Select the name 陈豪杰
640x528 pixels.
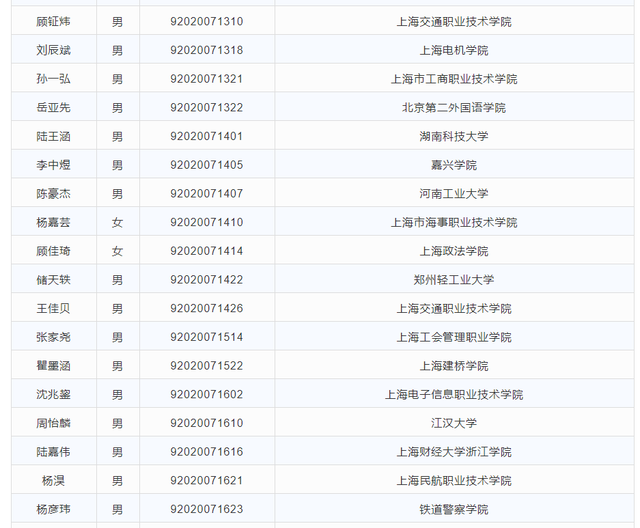pyautogui.click(x=53, y=193)
